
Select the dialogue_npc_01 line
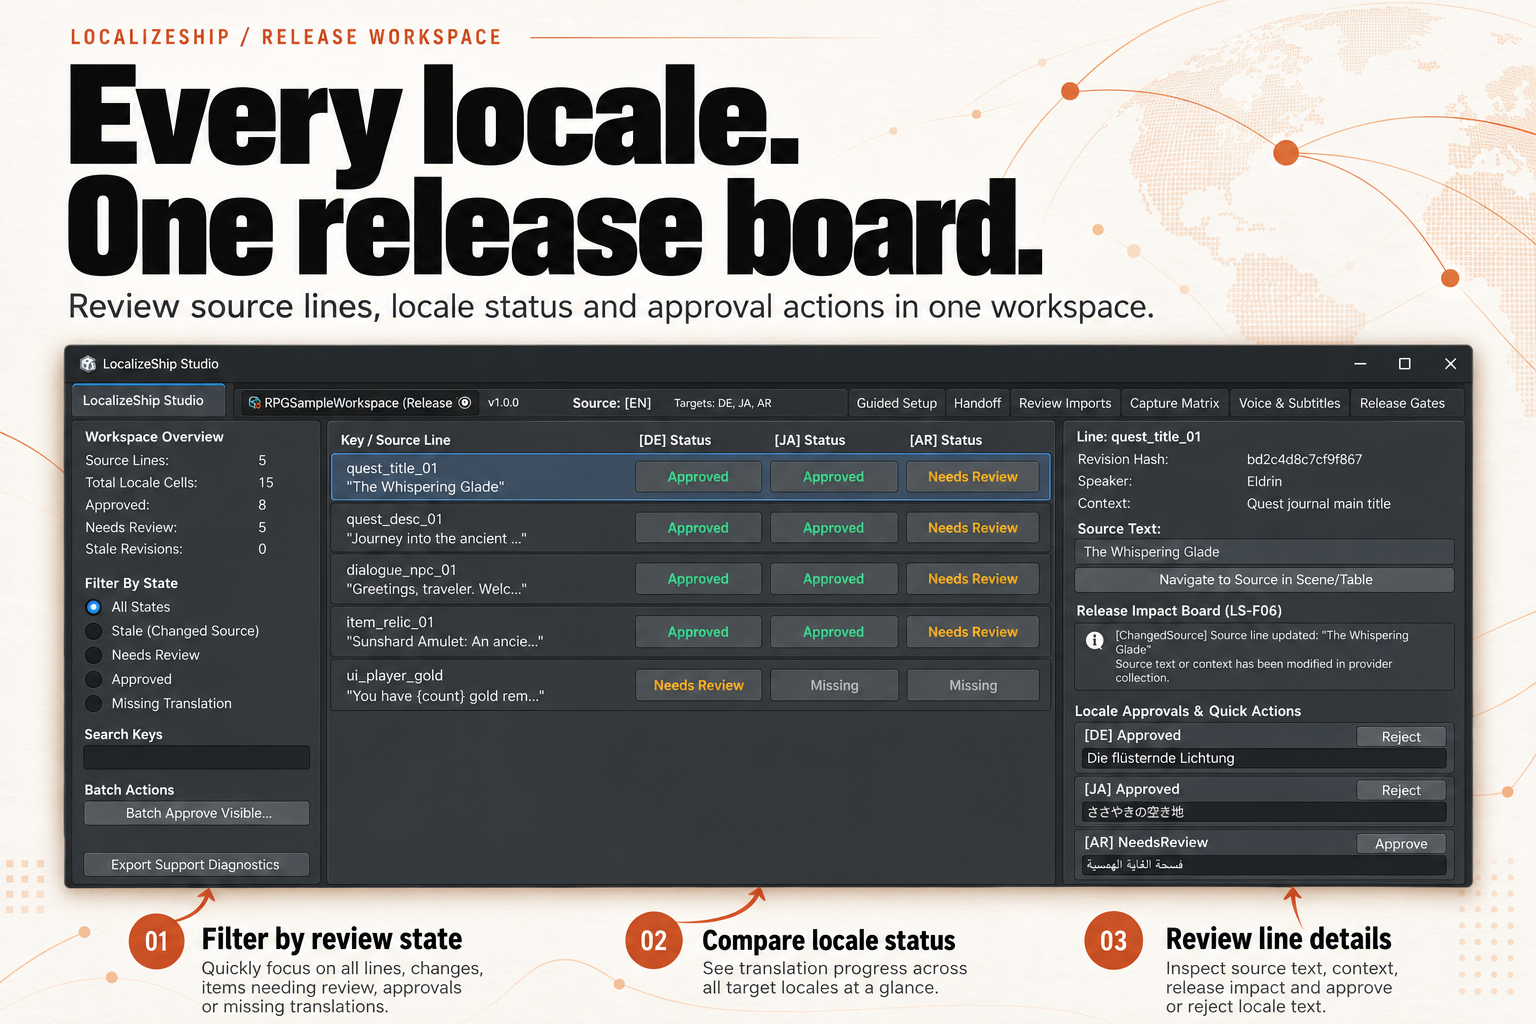[x=690, y=579]
